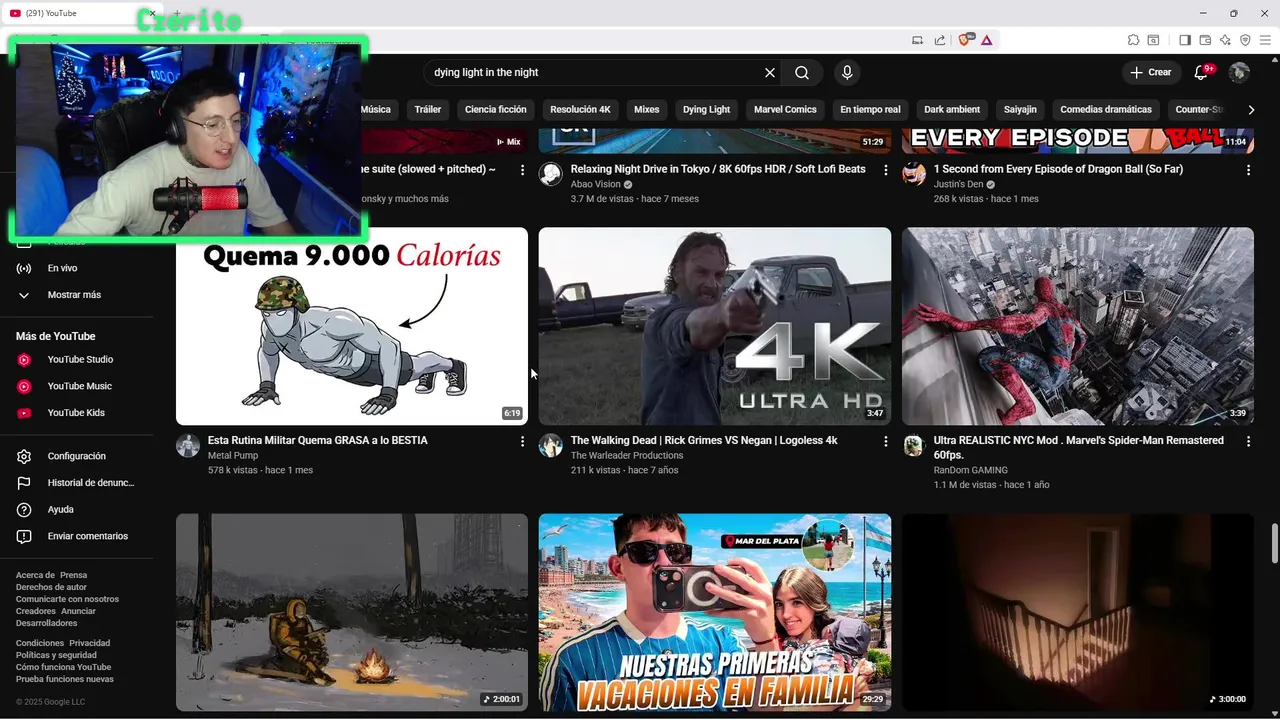Start voice search with microphone icon
The width and height of the screenshot is (1280, 720).
coord(847,73)
